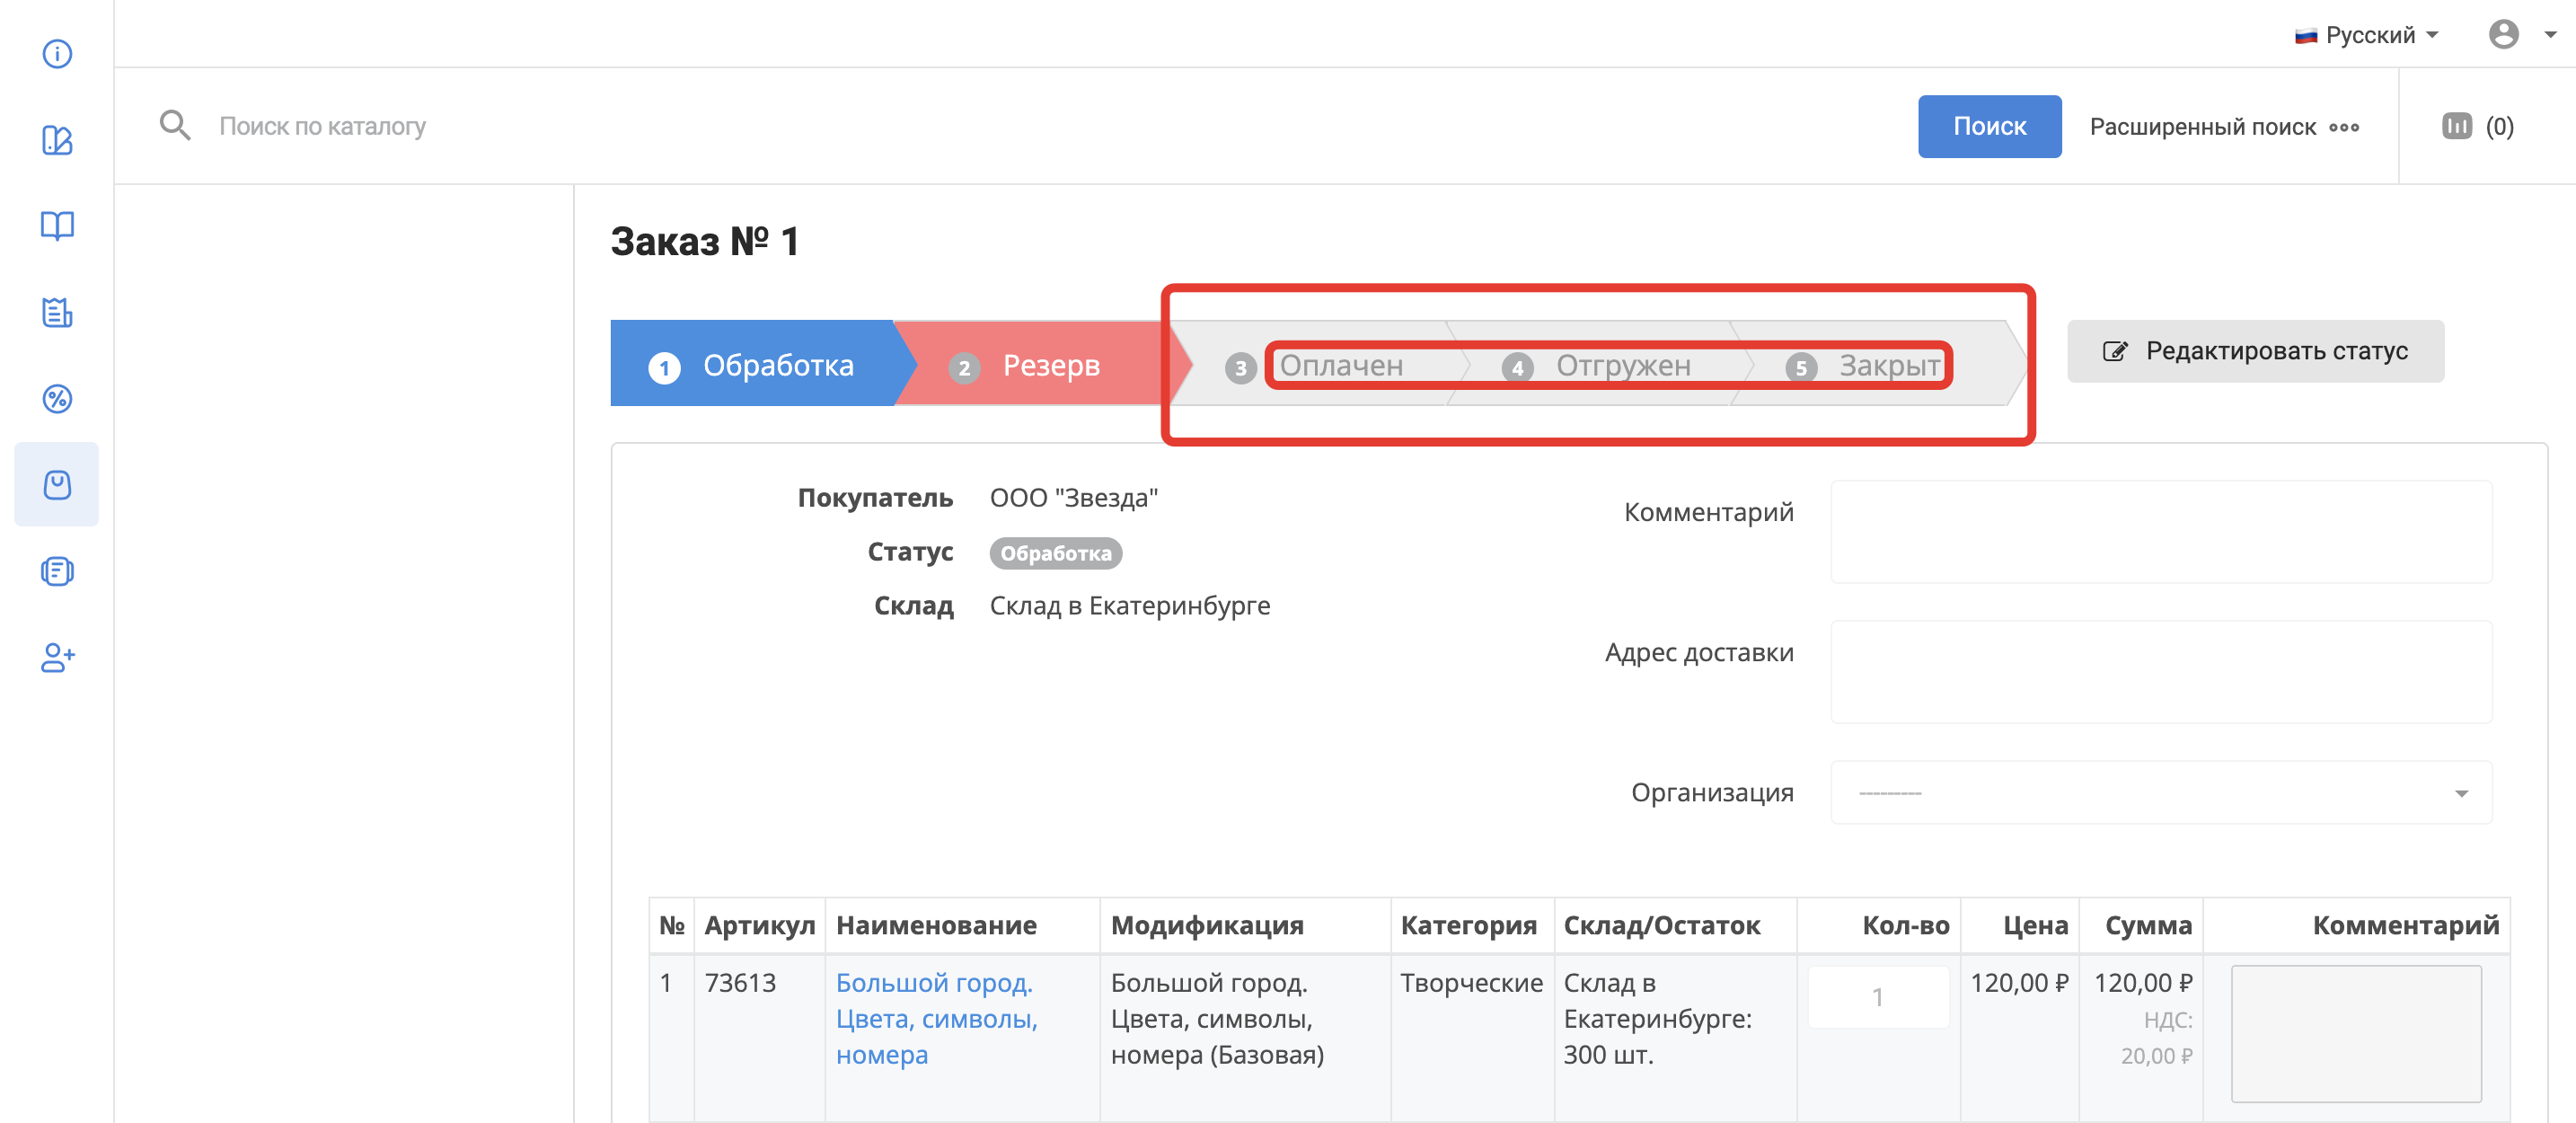Click Редактировать статус button
Viewport: 2576px width, 1123px height.
(x=2254, y=351)
